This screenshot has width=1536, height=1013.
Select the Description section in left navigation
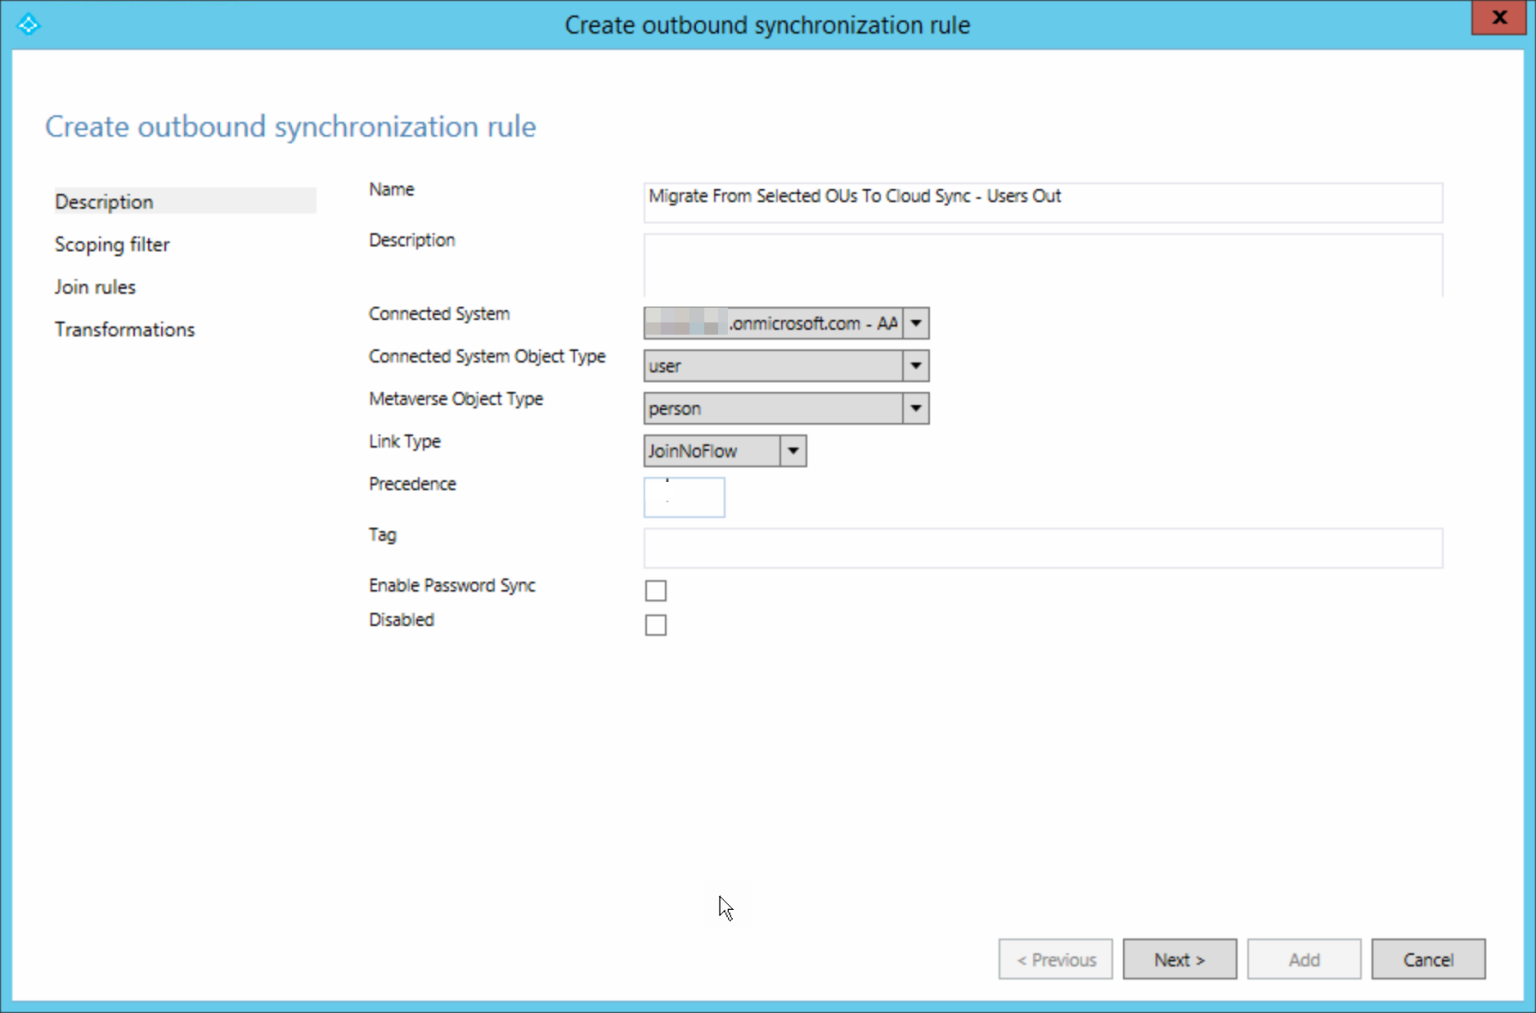tap(104, 202)
